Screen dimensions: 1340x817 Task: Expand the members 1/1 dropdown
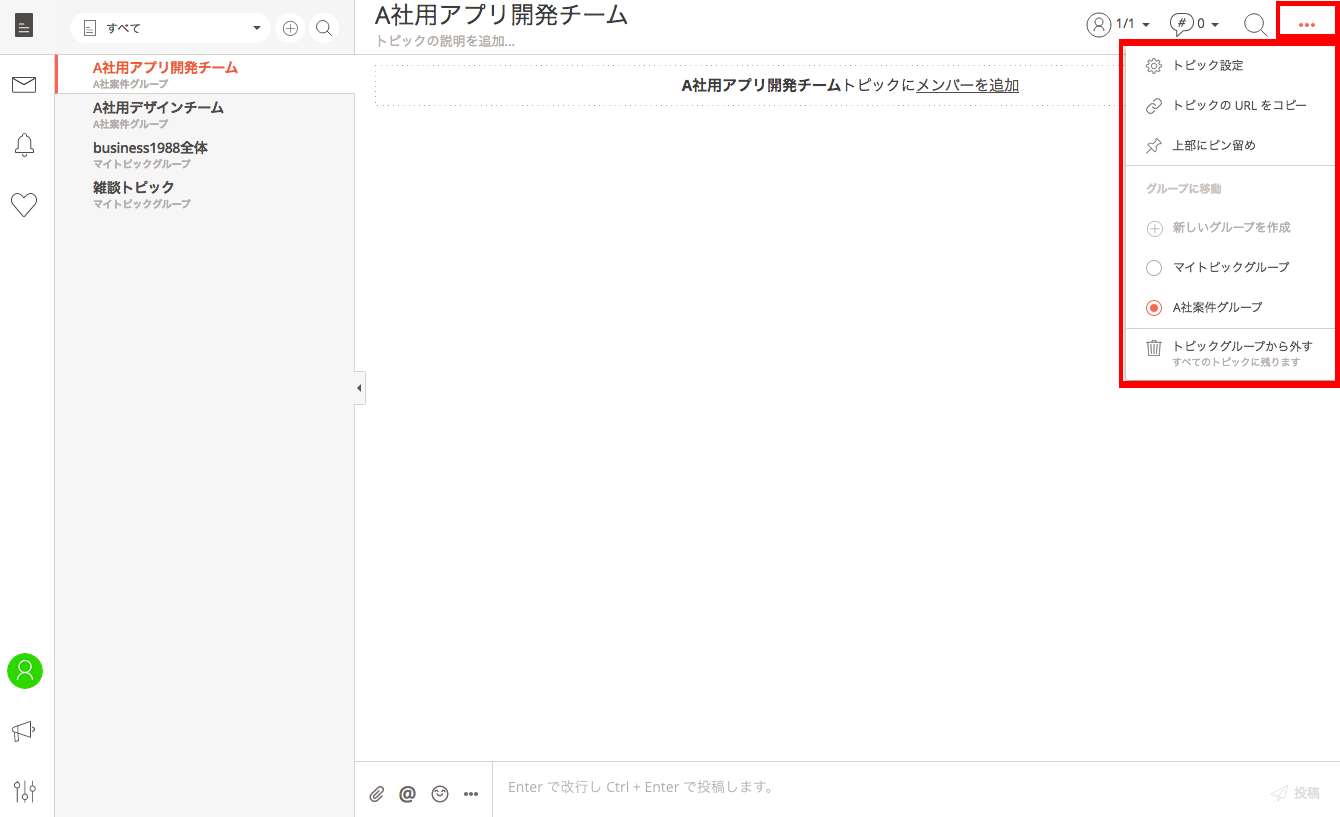pos(1118,24)
